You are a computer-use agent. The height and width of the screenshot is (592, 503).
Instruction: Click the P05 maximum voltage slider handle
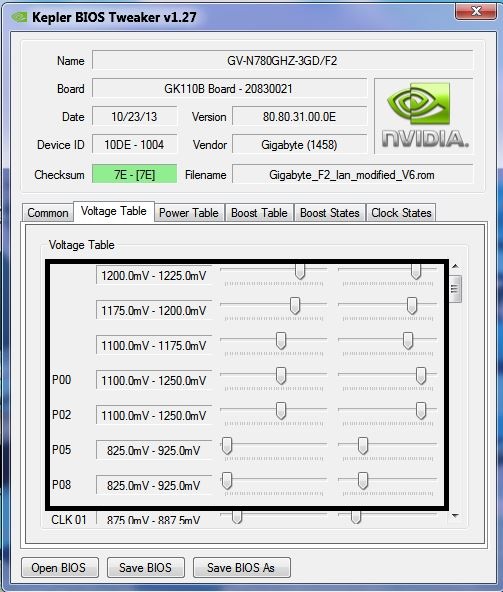[x=363, y=446]
